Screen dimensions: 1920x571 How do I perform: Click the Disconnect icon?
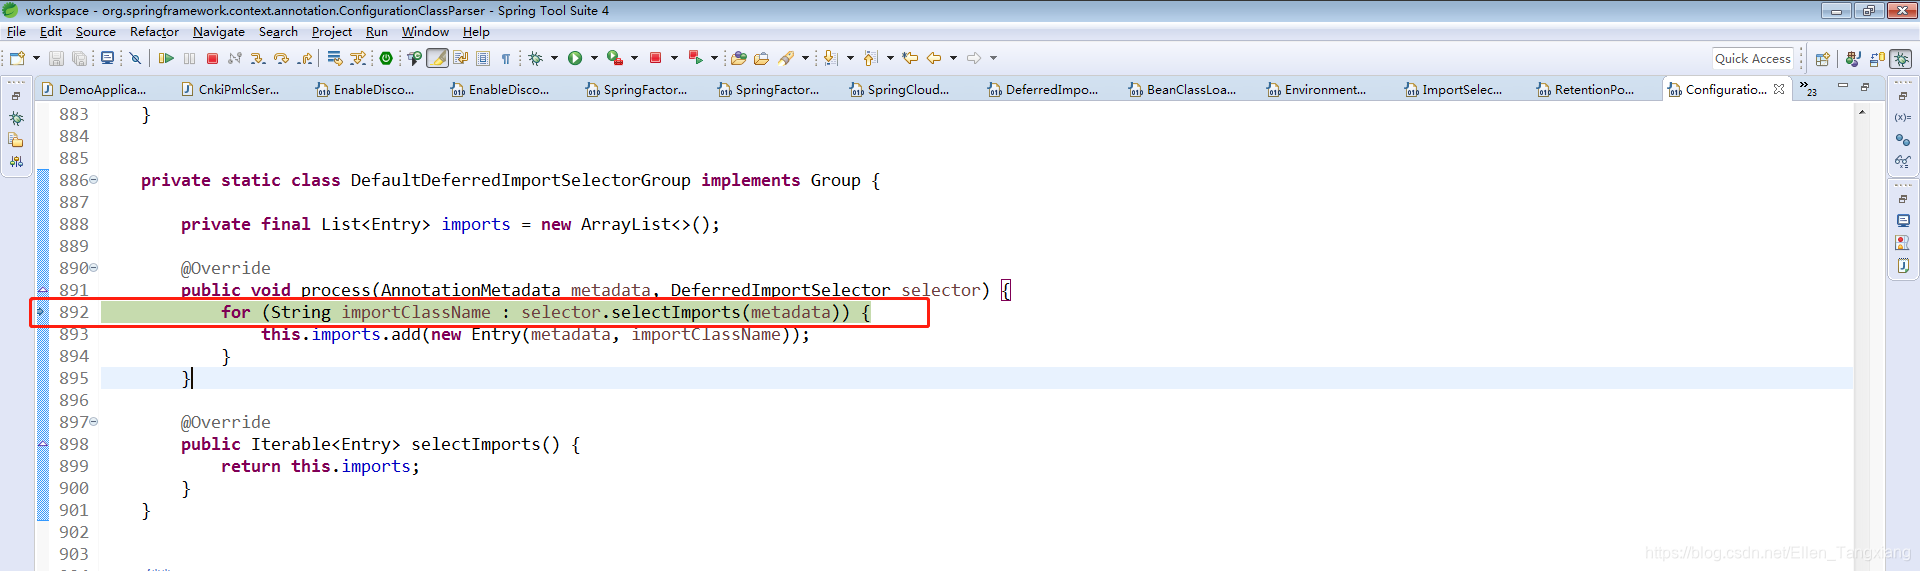(235, 58)
